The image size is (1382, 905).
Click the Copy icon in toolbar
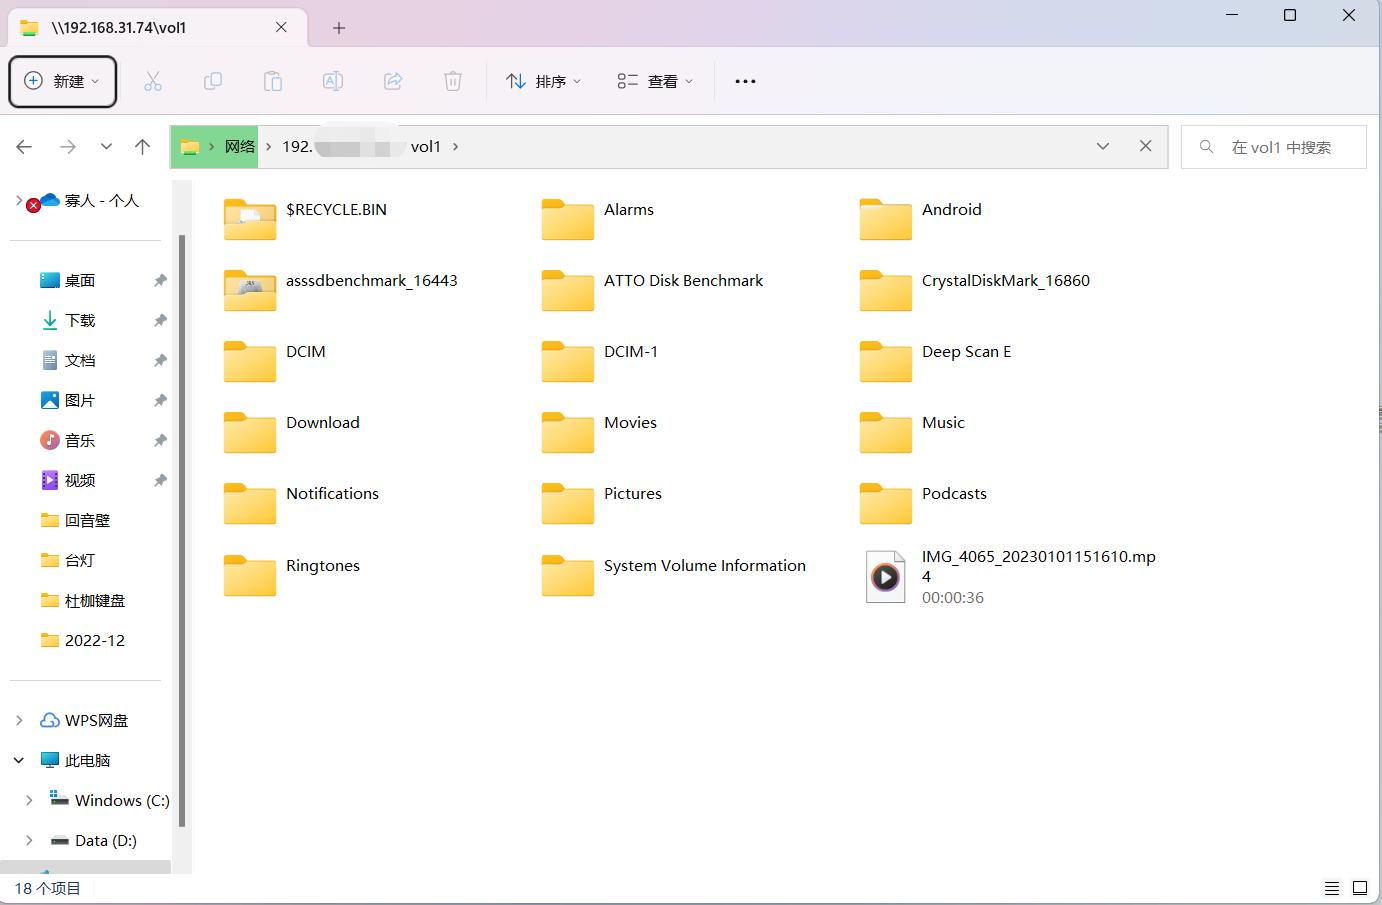[x=213, y=81]
